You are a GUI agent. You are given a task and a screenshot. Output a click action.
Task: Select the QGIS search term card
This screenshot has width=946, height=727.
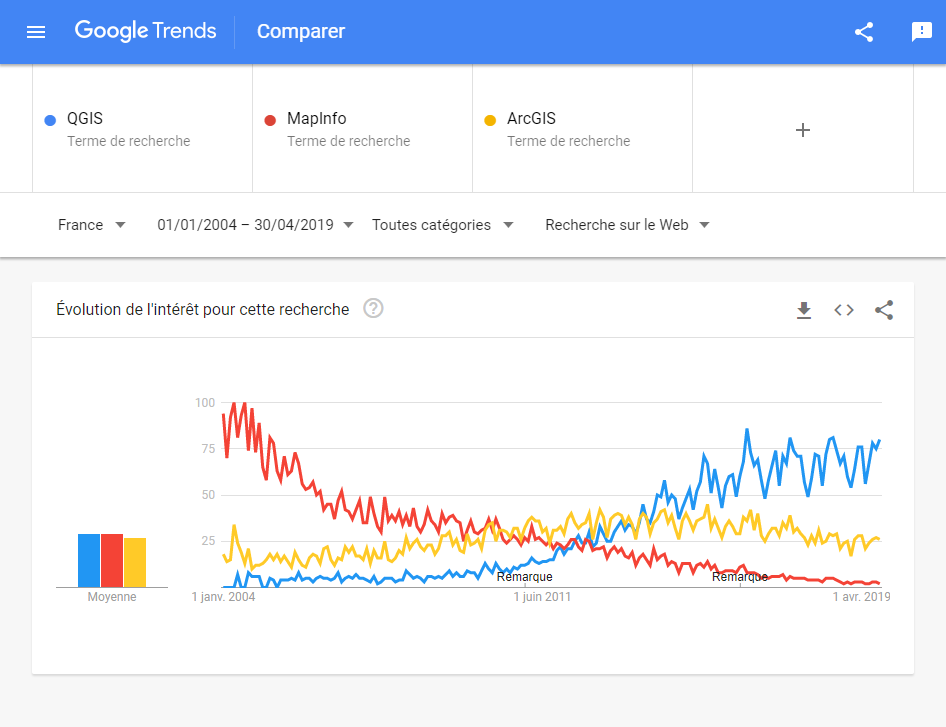point(142,129)
